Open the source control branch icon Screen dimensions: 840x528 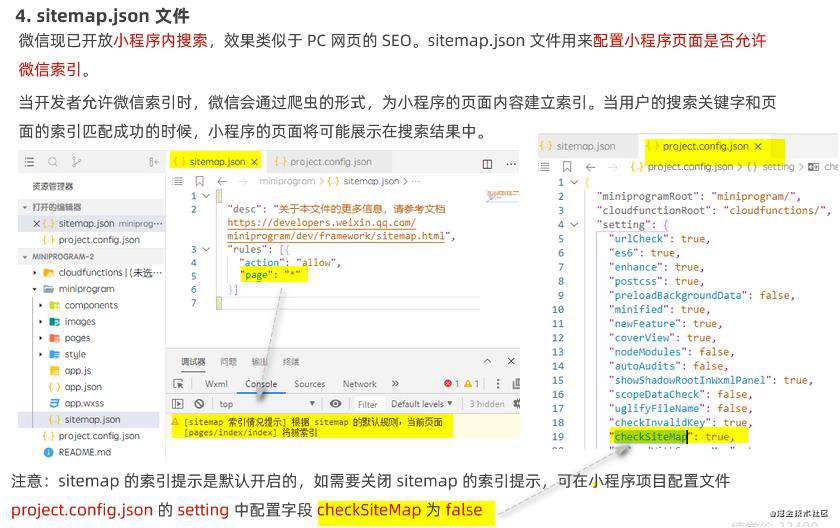pos(76,162)
